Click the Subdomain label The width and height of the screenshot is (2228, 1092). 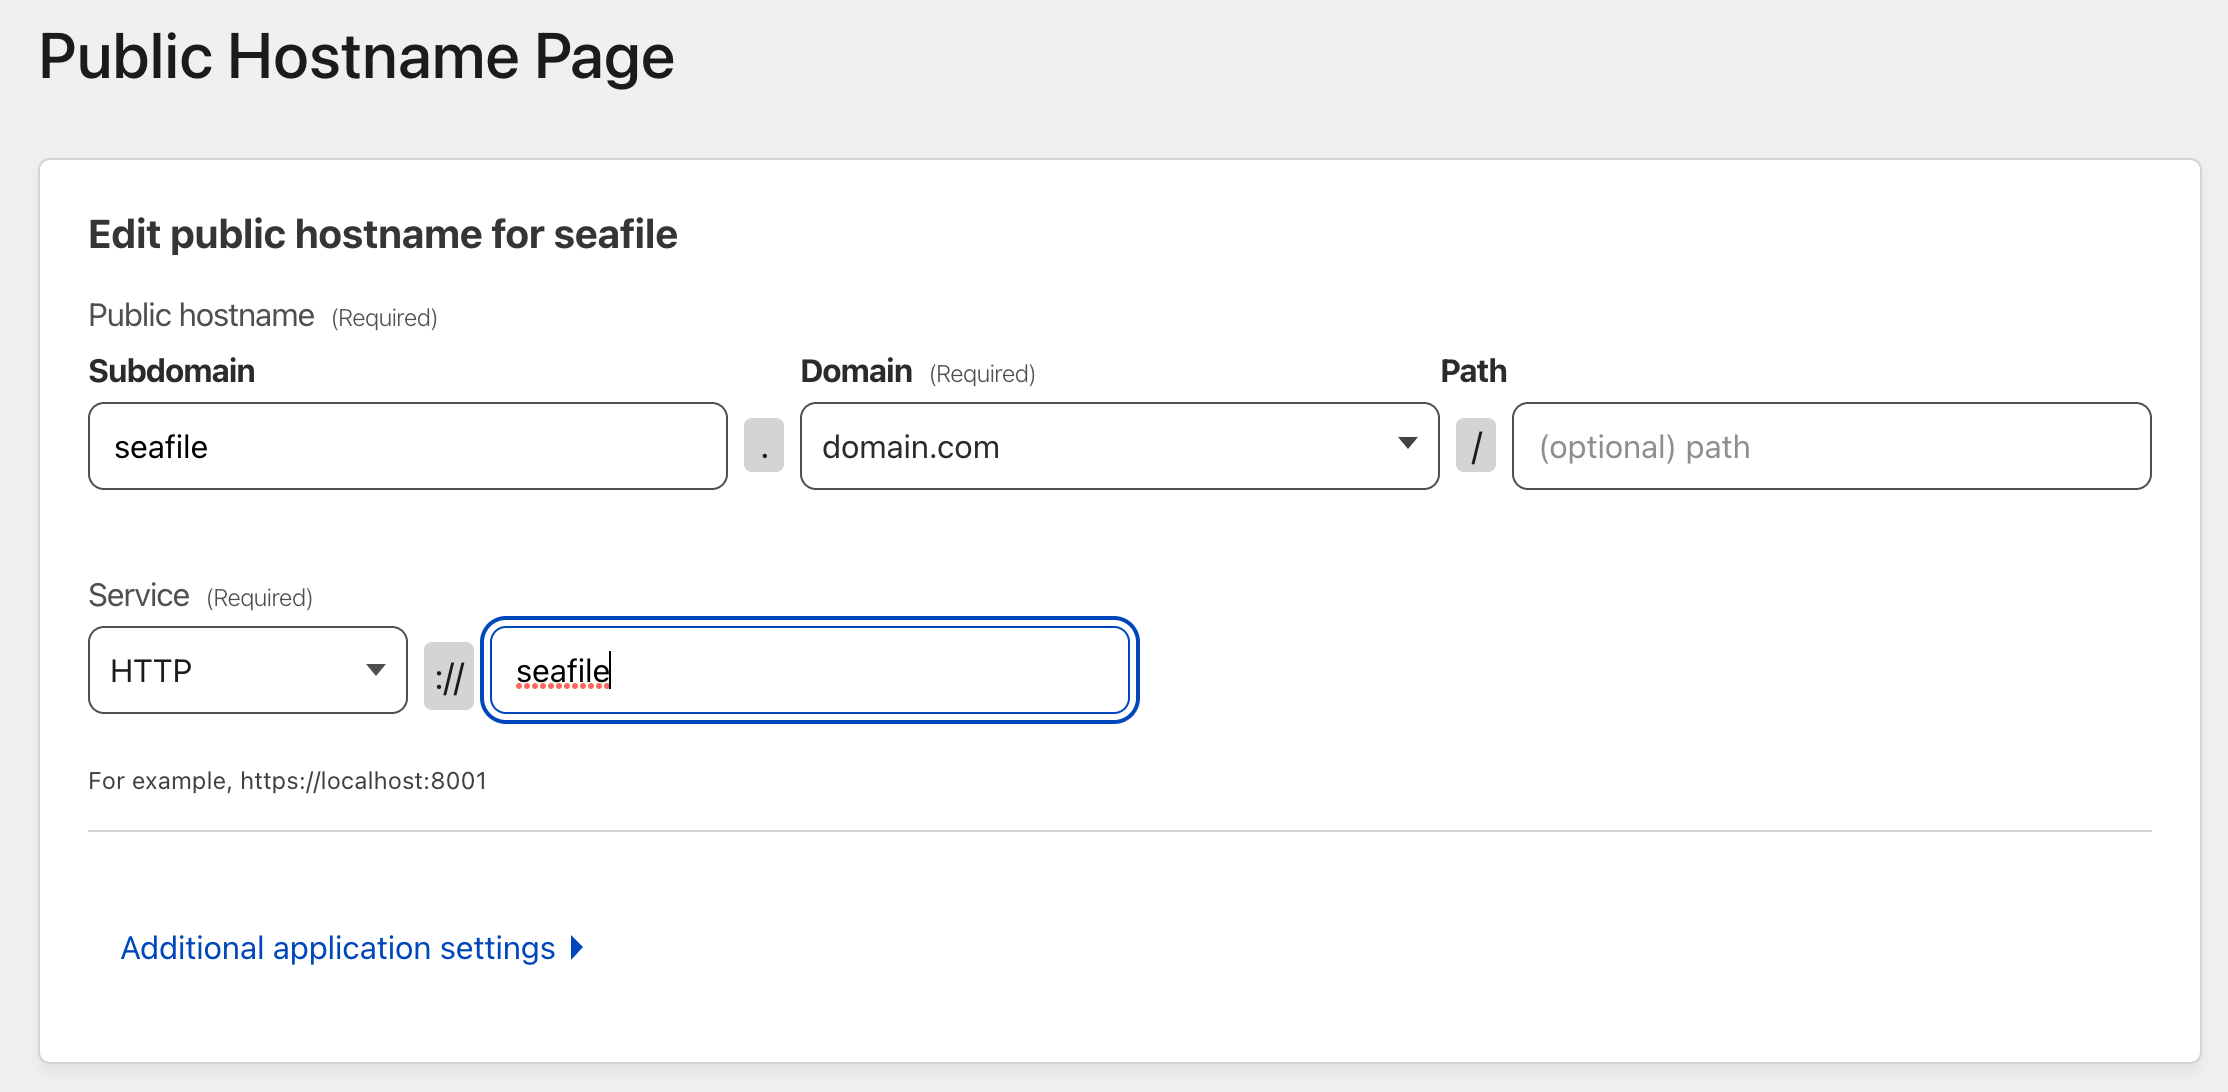(172, 371)
